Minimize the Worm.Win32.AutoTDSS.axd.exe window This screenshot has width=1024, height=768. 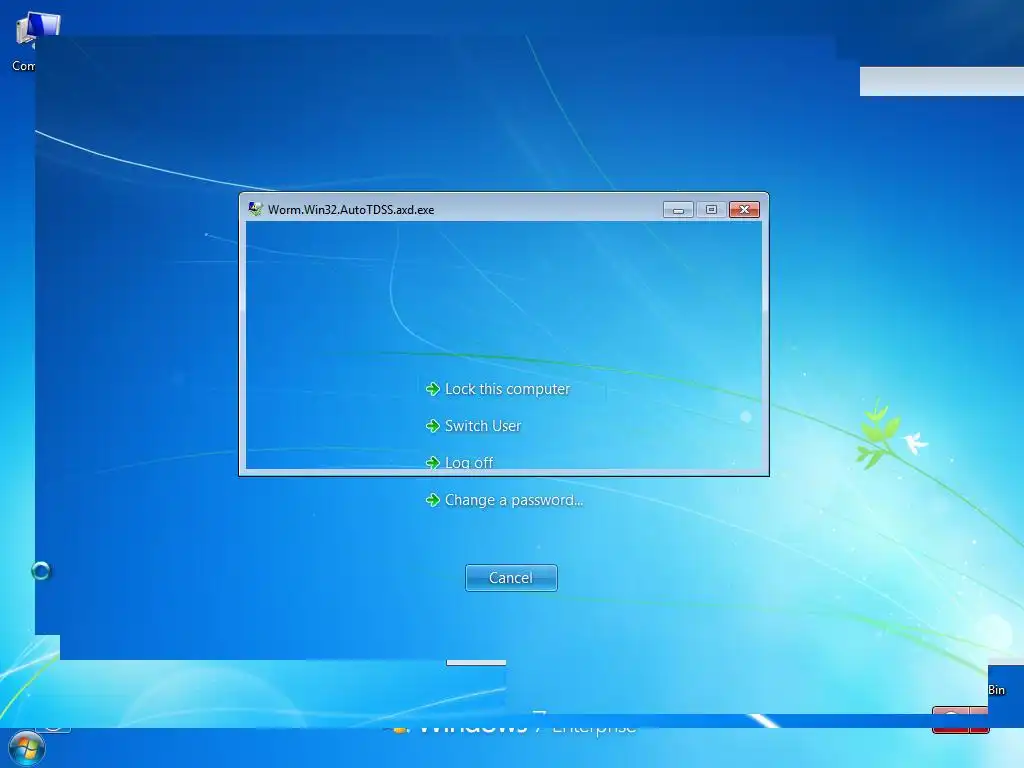(x=678, y=210)
